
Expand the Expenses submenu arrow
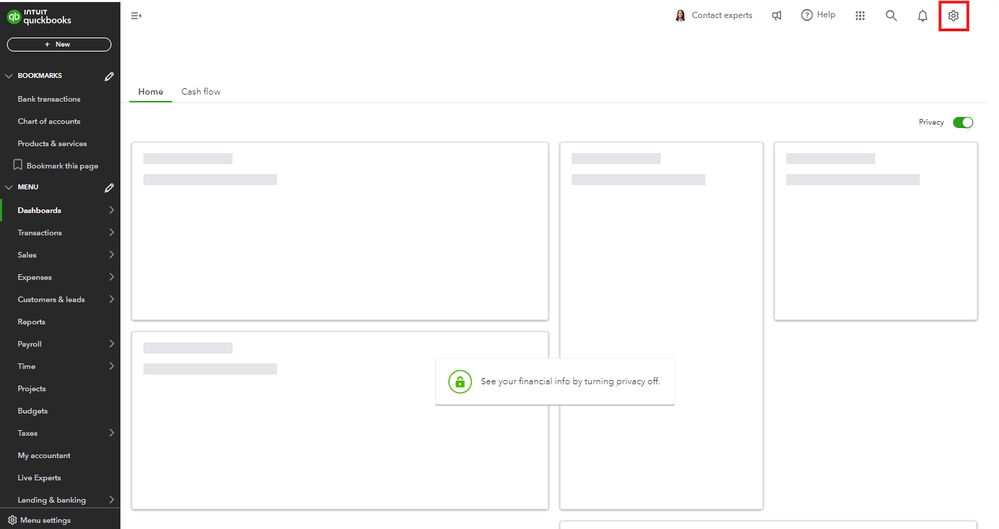111,277
